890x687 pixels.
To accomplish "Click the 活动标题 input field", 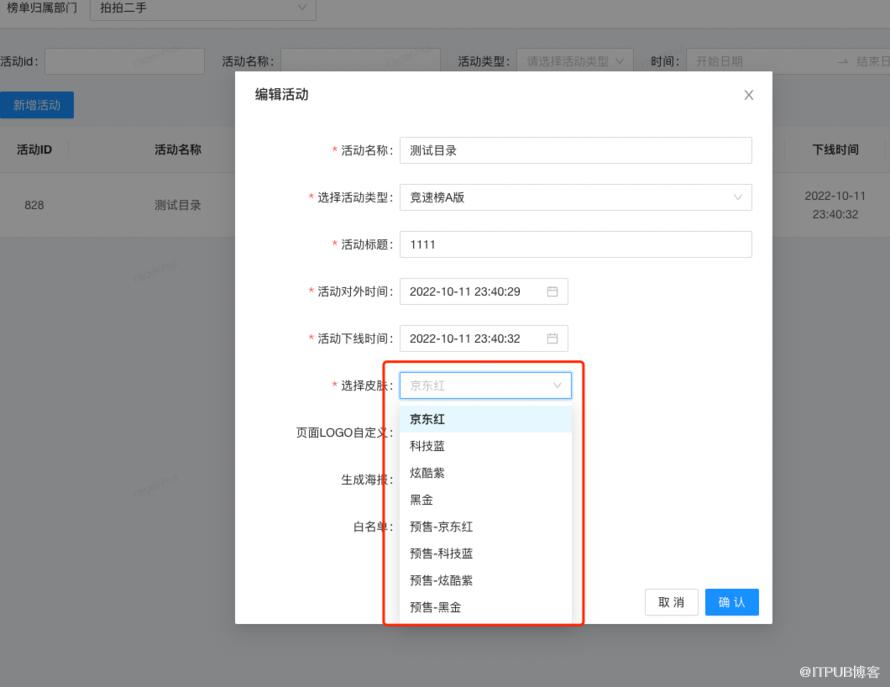I will (575, 245).
